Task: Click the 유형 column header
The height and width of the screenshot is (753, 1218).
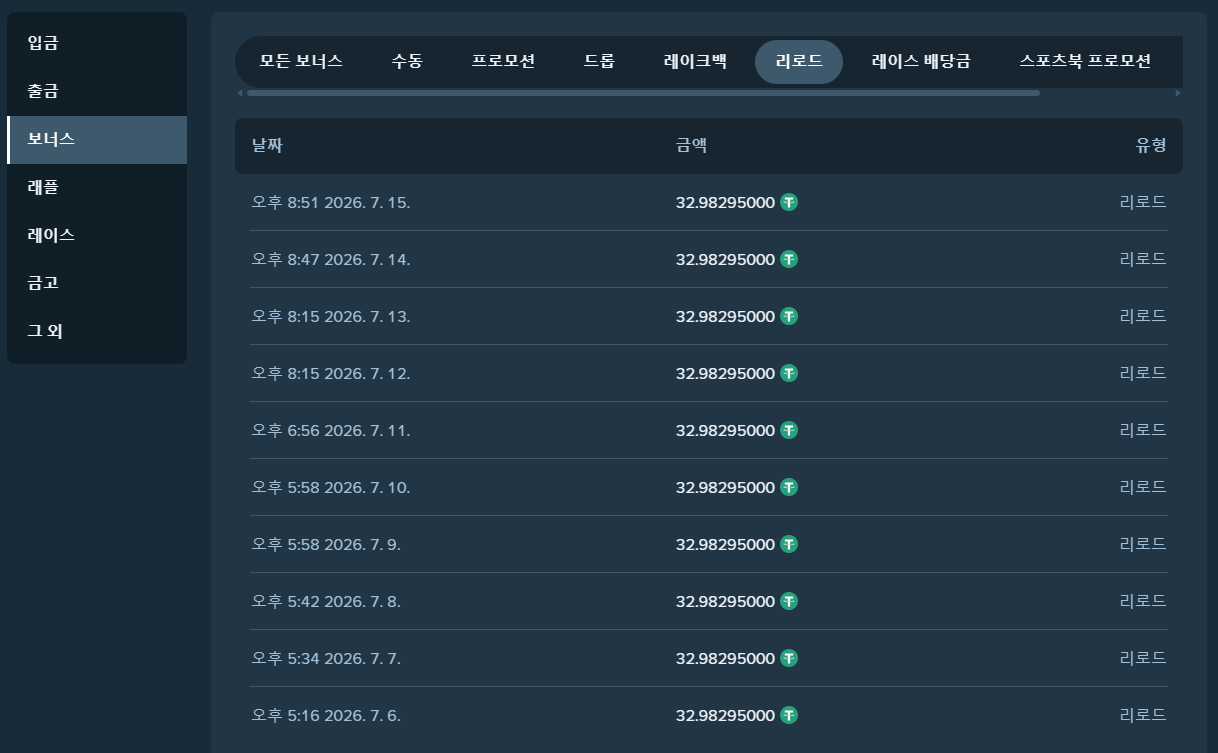Action: coord(1151,146)
